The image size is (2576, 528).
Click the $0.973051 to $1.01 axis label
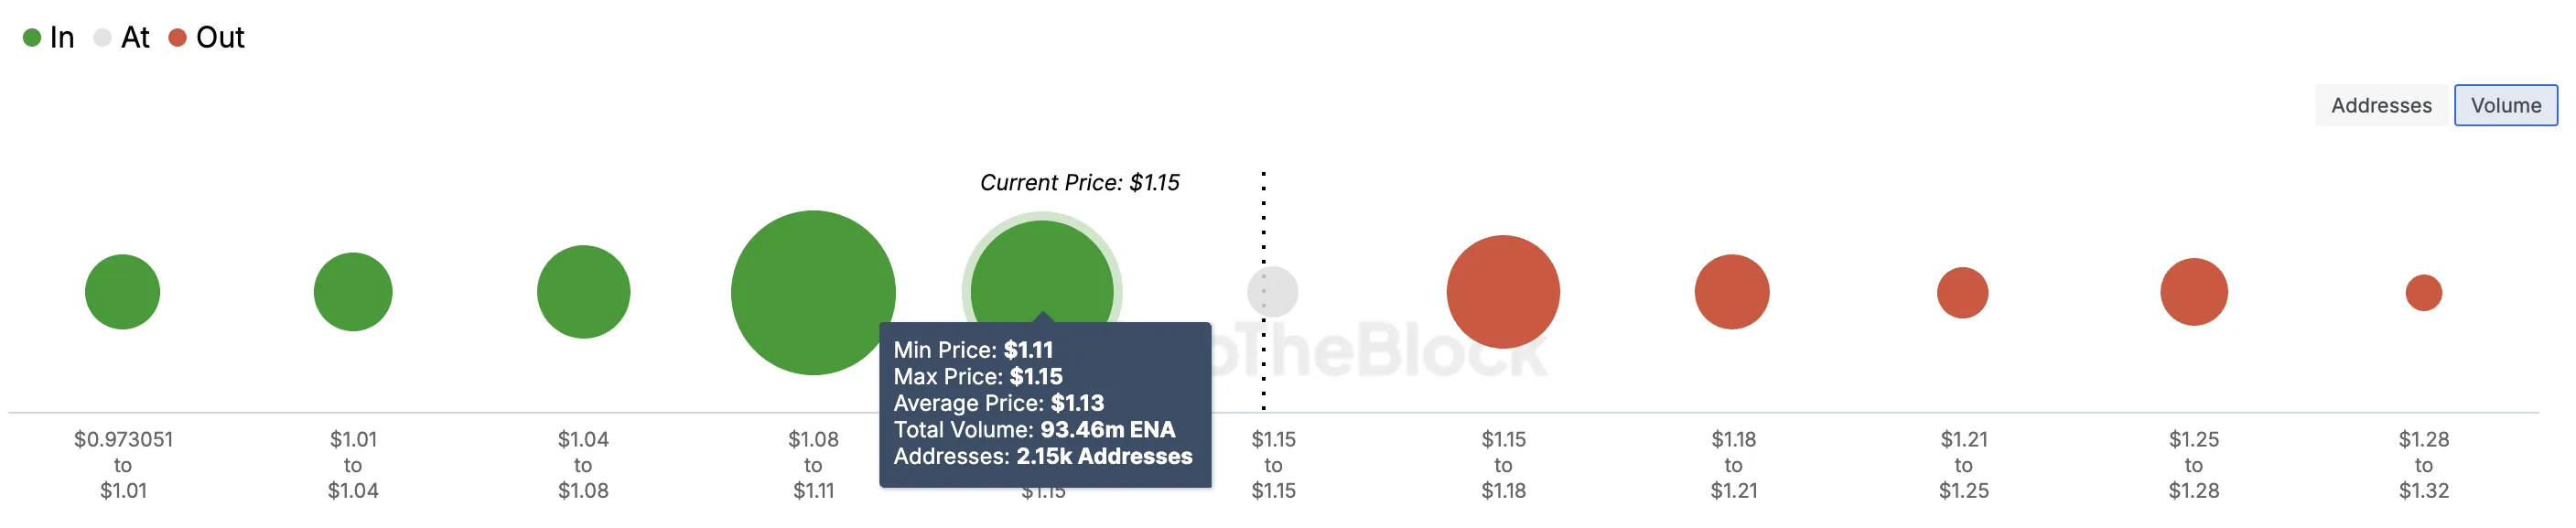click(123, 465)
